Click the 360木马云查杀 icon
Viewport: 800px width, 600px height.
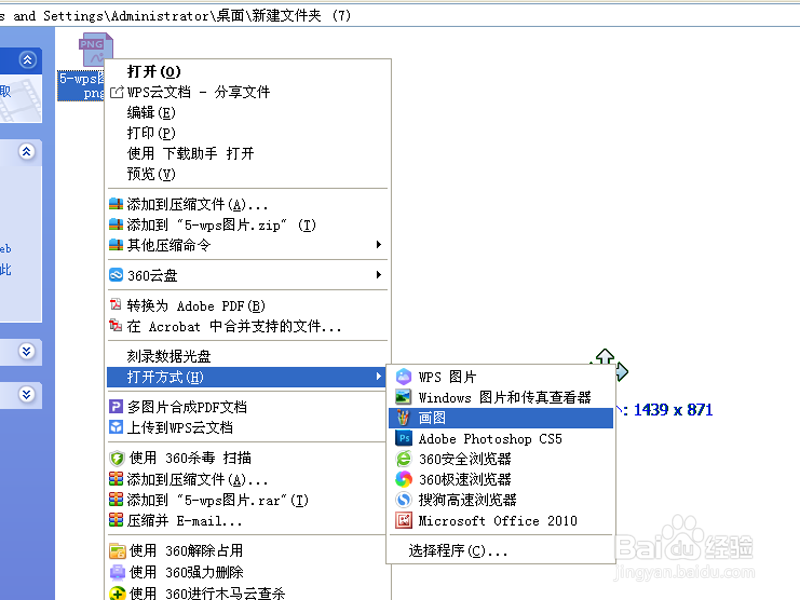117,593
